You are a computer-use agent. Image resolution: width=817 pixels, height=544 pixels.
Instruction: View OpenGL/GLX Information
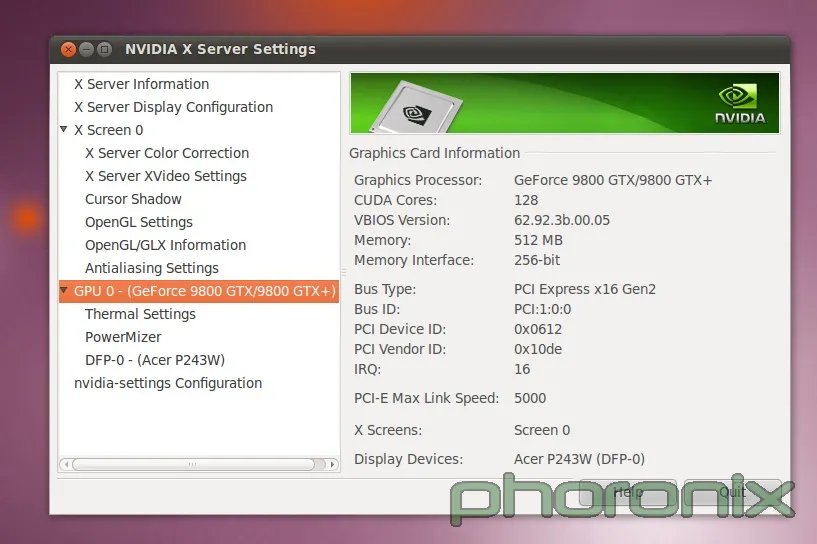[165, 245]
